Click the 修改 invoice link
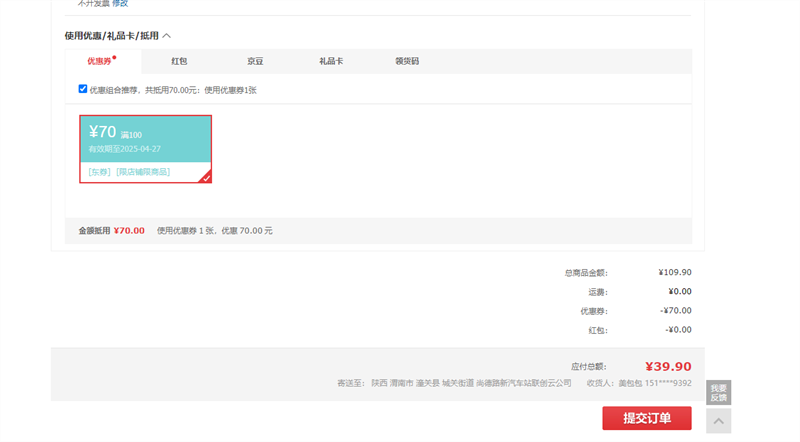Image resolution: width=800 pixels, height=442 pixels. [x=120, y=4]
